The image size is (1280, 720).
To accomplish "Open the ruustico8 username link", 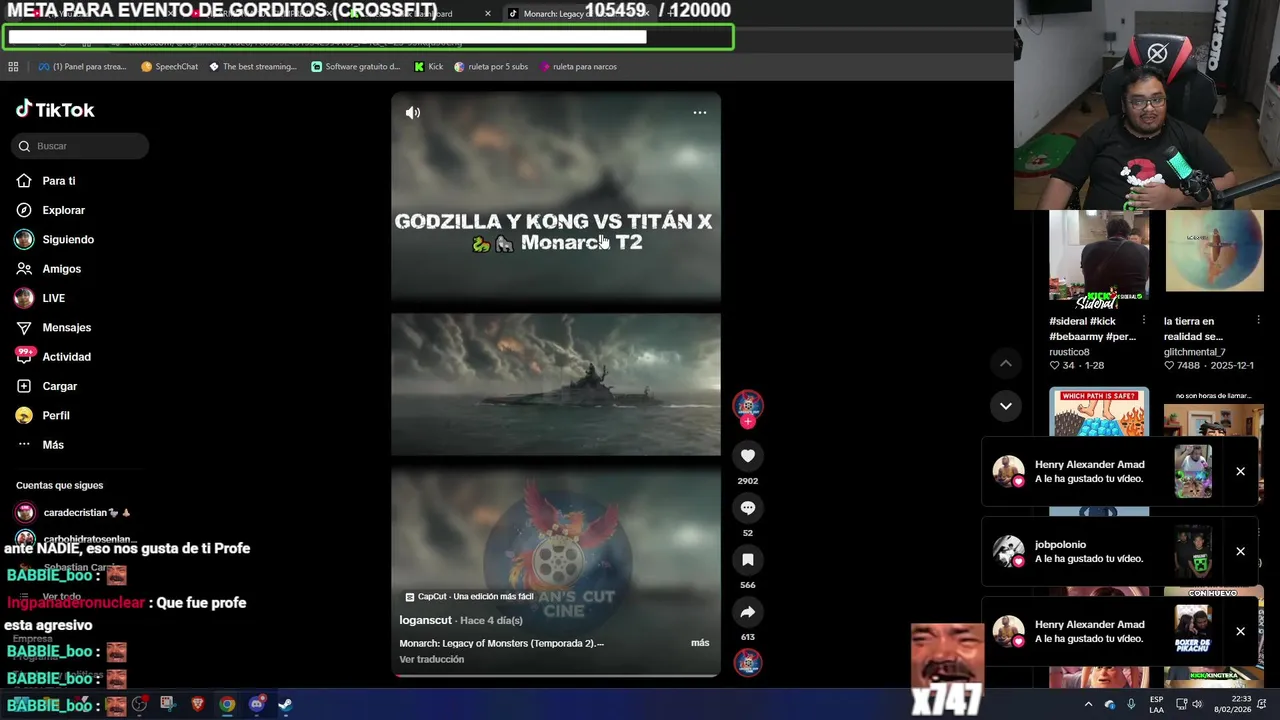I will point(1069,352).
